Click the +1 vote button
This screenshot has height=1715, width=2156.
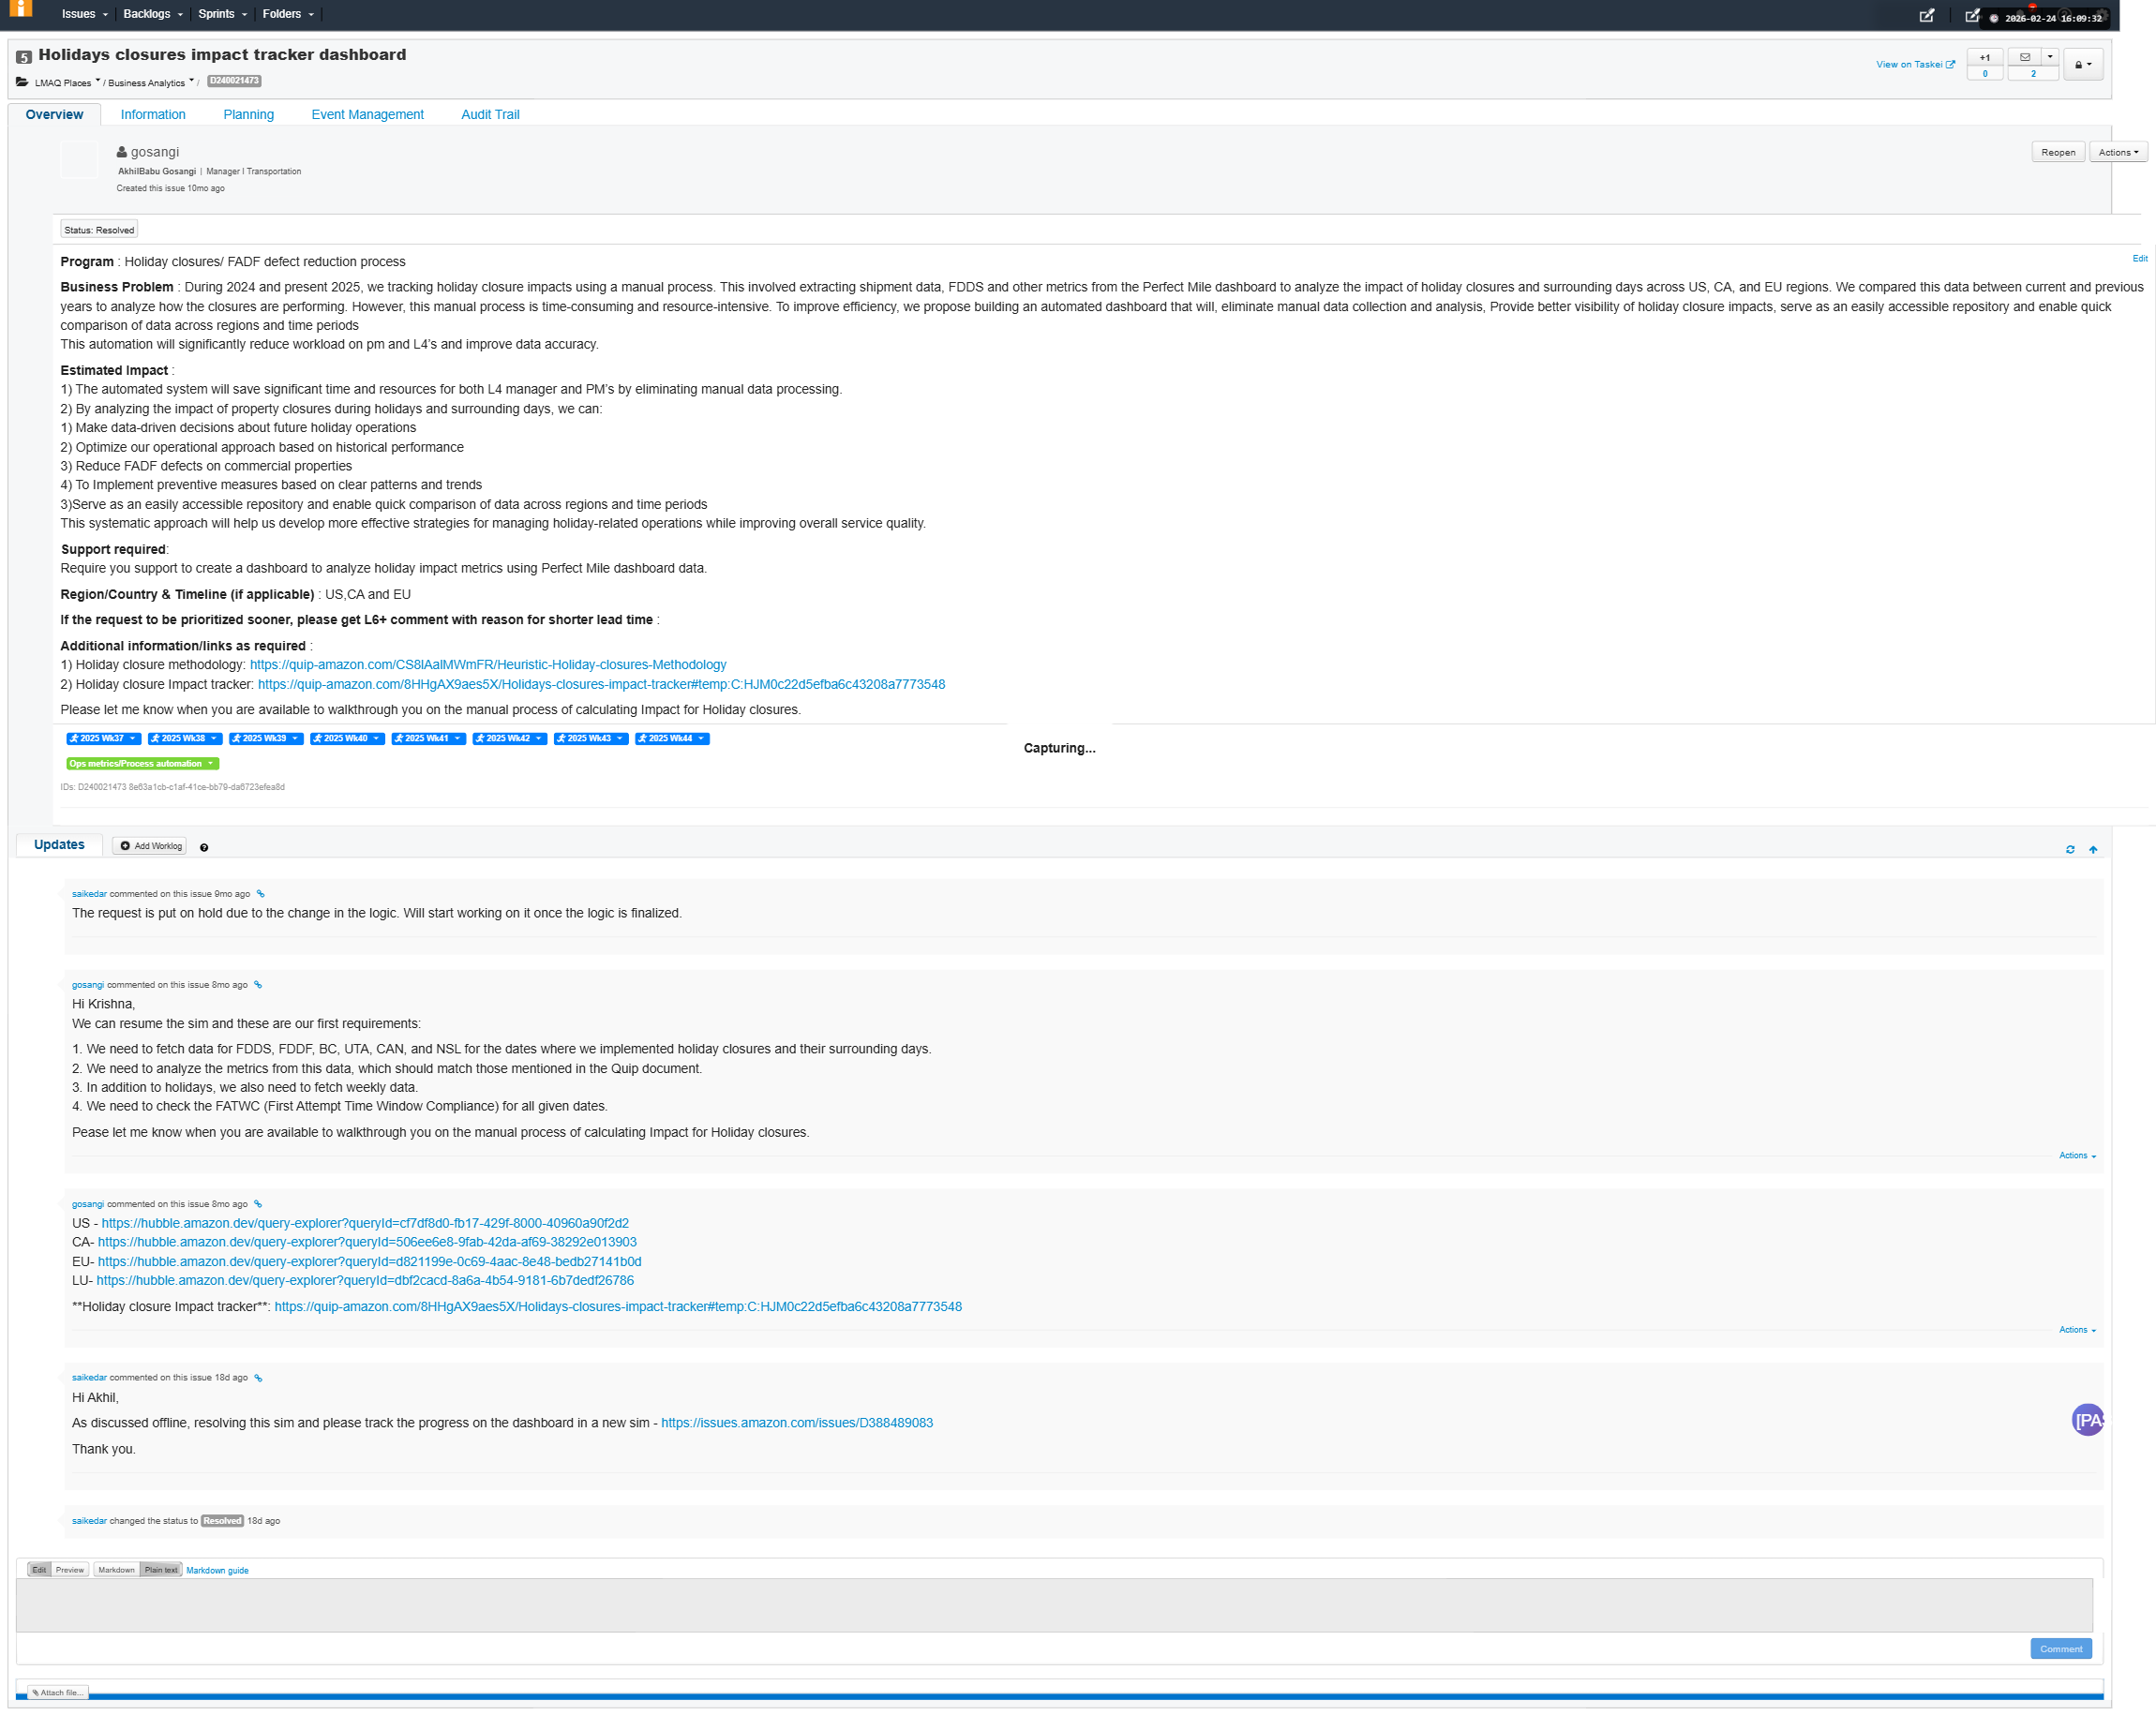pos(1984,57)
